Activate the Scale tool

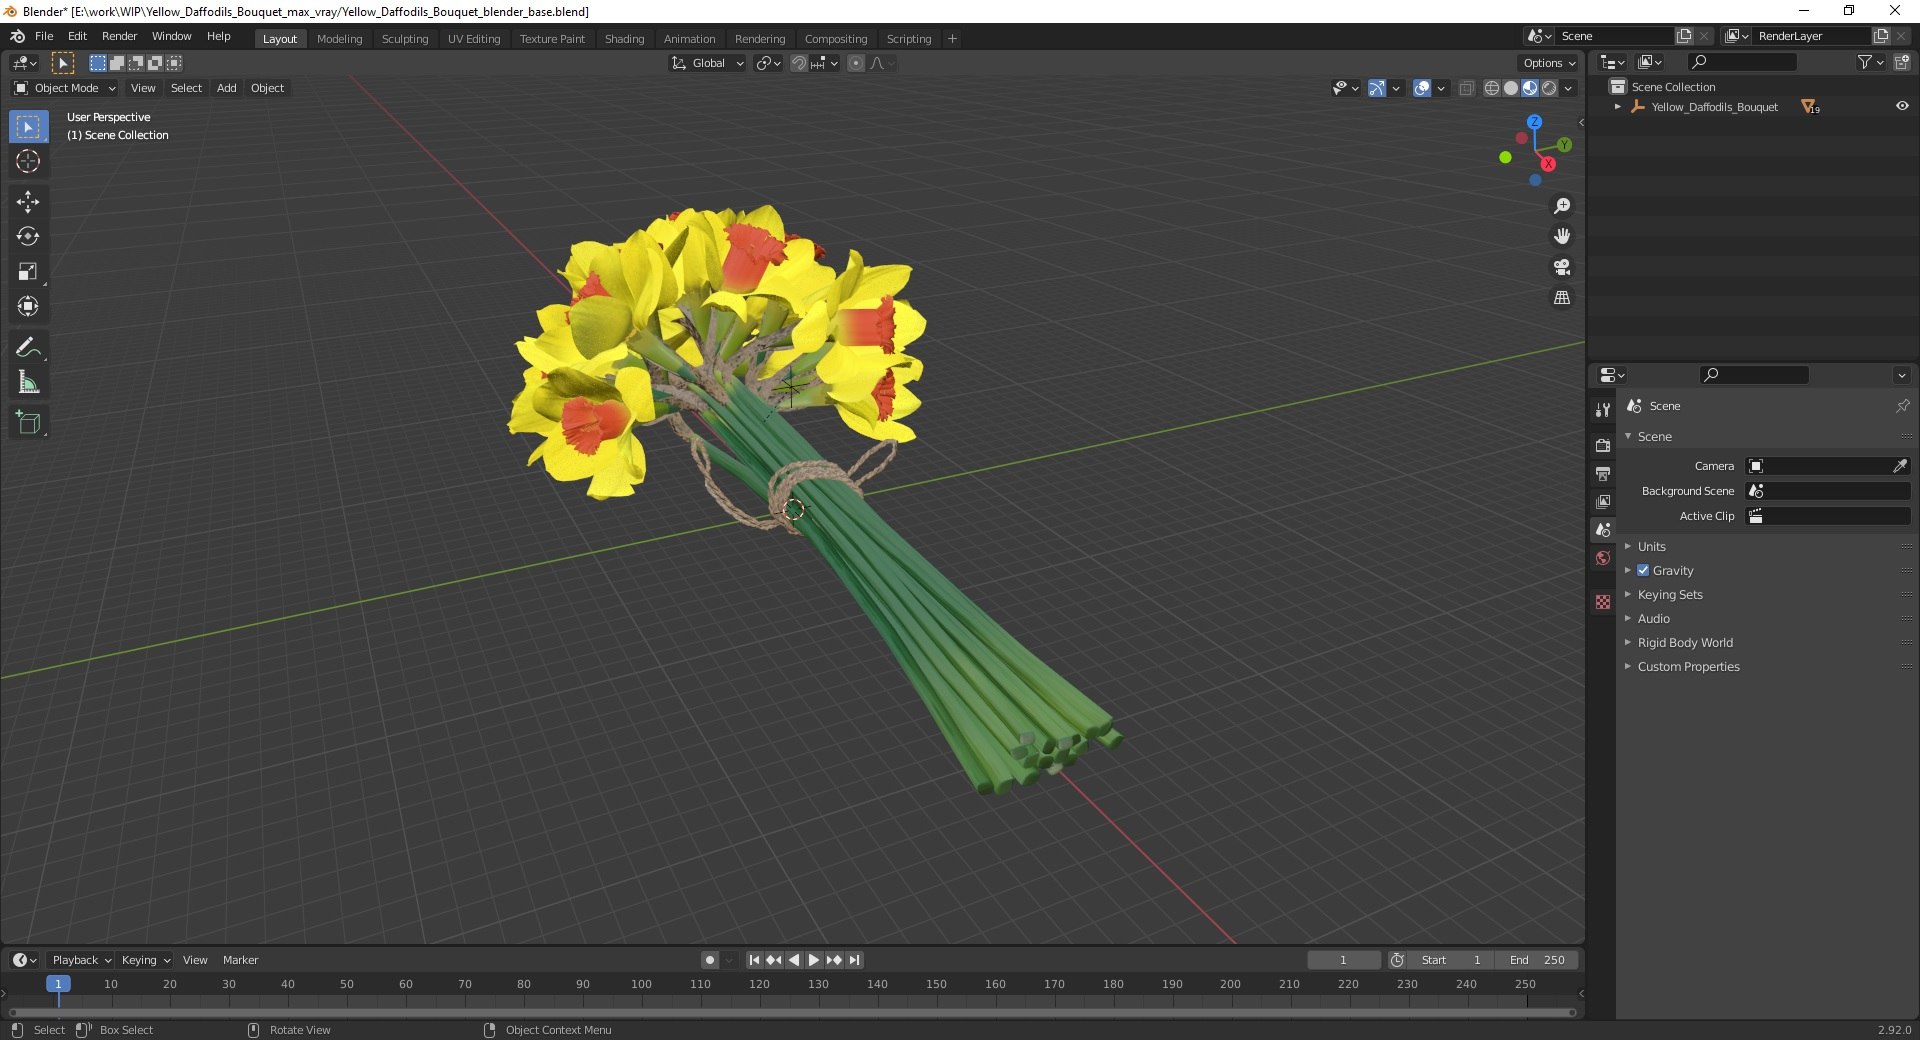[28, 272]
